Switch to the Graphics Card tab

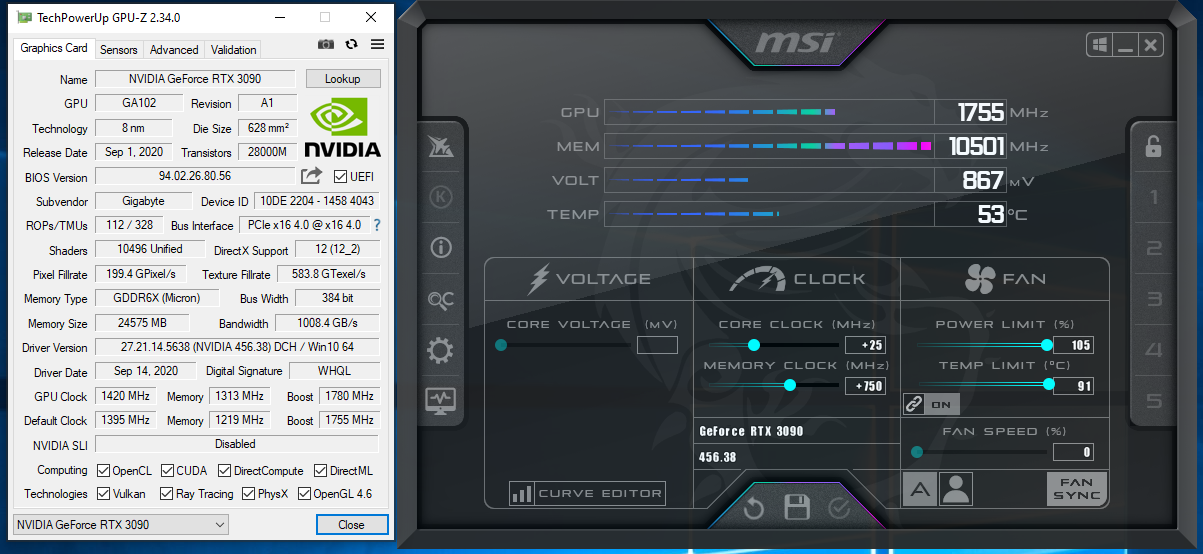[54, 48]
